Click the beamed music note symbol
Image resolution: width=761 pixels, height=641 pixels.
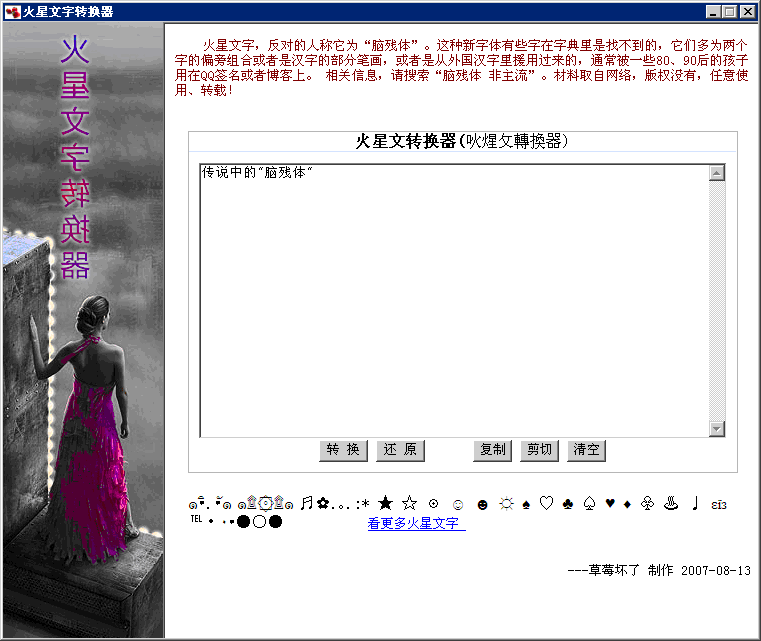[307, 503]
